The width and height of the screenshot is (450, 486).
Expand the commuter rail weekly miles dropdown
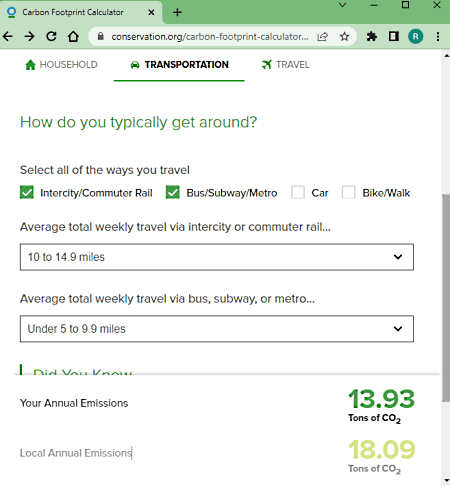tap(217, 257)
